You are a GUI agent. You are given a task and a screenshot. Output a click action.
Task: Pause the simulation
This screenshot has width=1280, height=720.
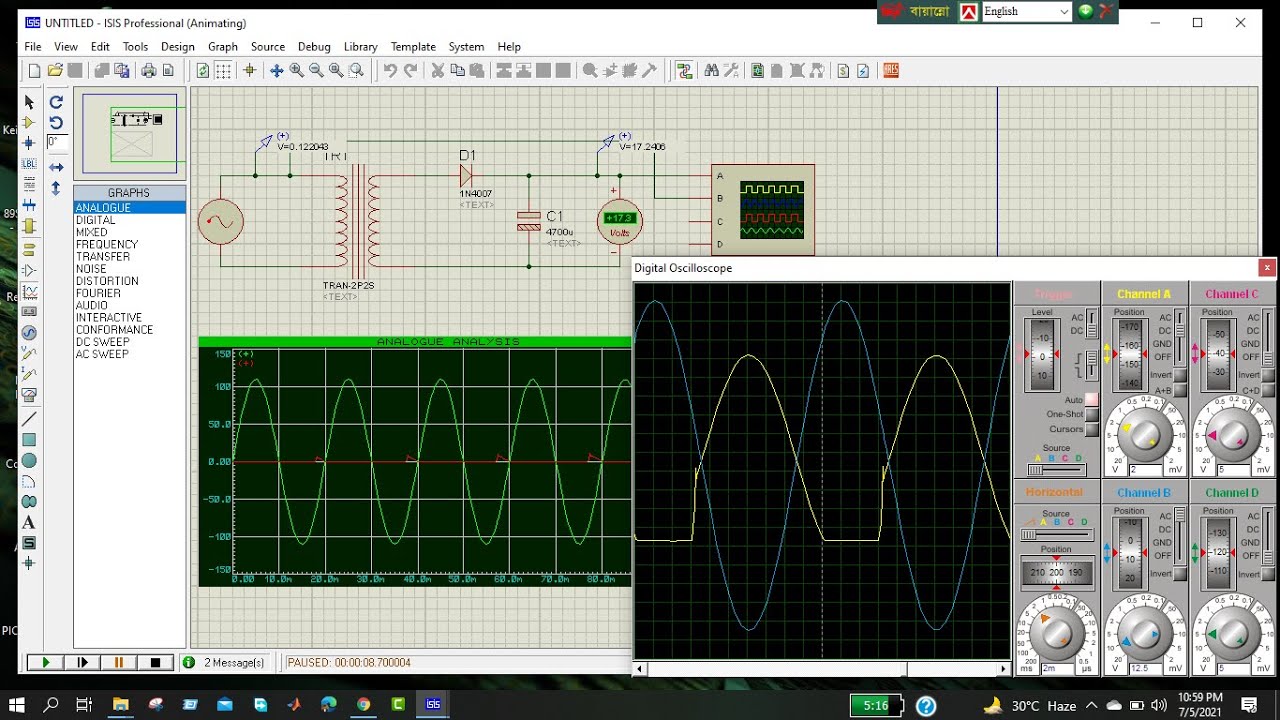[119, 662]
